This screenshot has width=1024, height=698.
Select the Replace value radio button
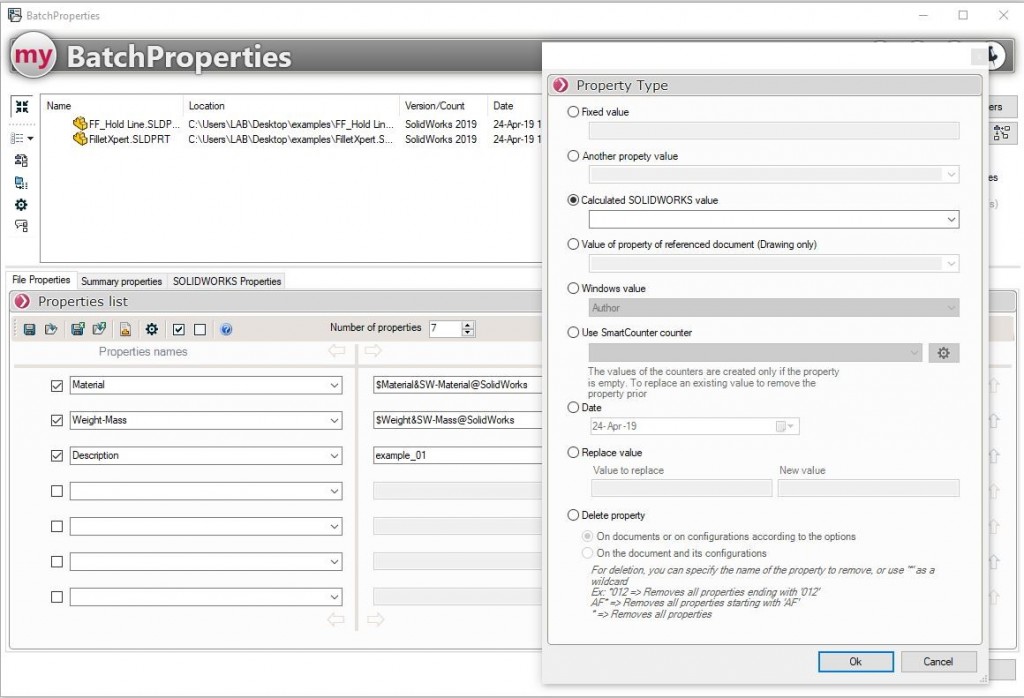(x=573, y=452)
